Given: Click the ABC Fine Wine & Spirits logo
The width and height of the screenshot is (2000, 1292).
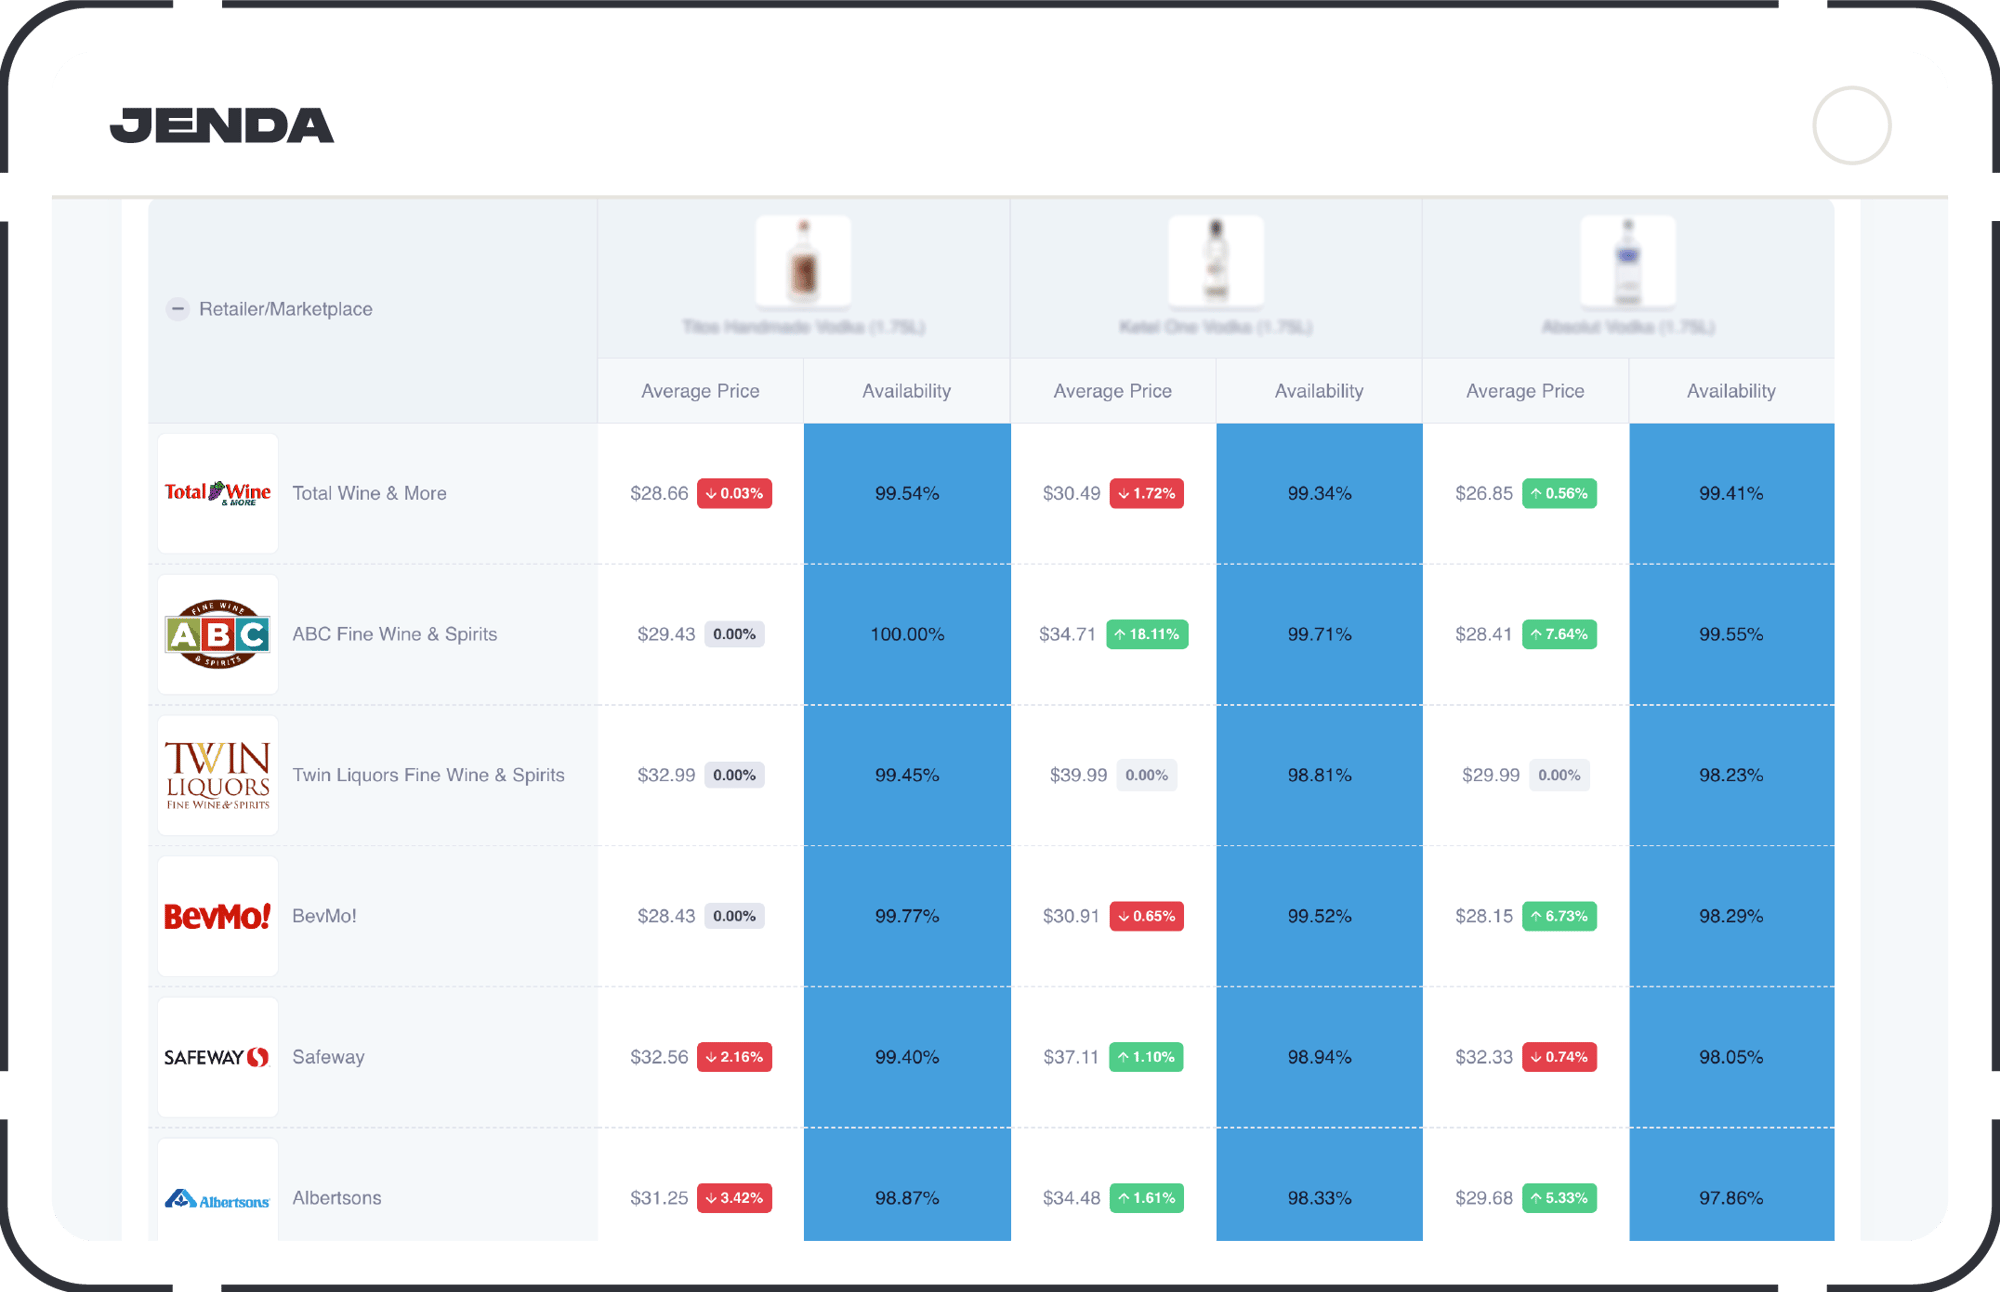Looking at the screenshot, I should [218, 634].
